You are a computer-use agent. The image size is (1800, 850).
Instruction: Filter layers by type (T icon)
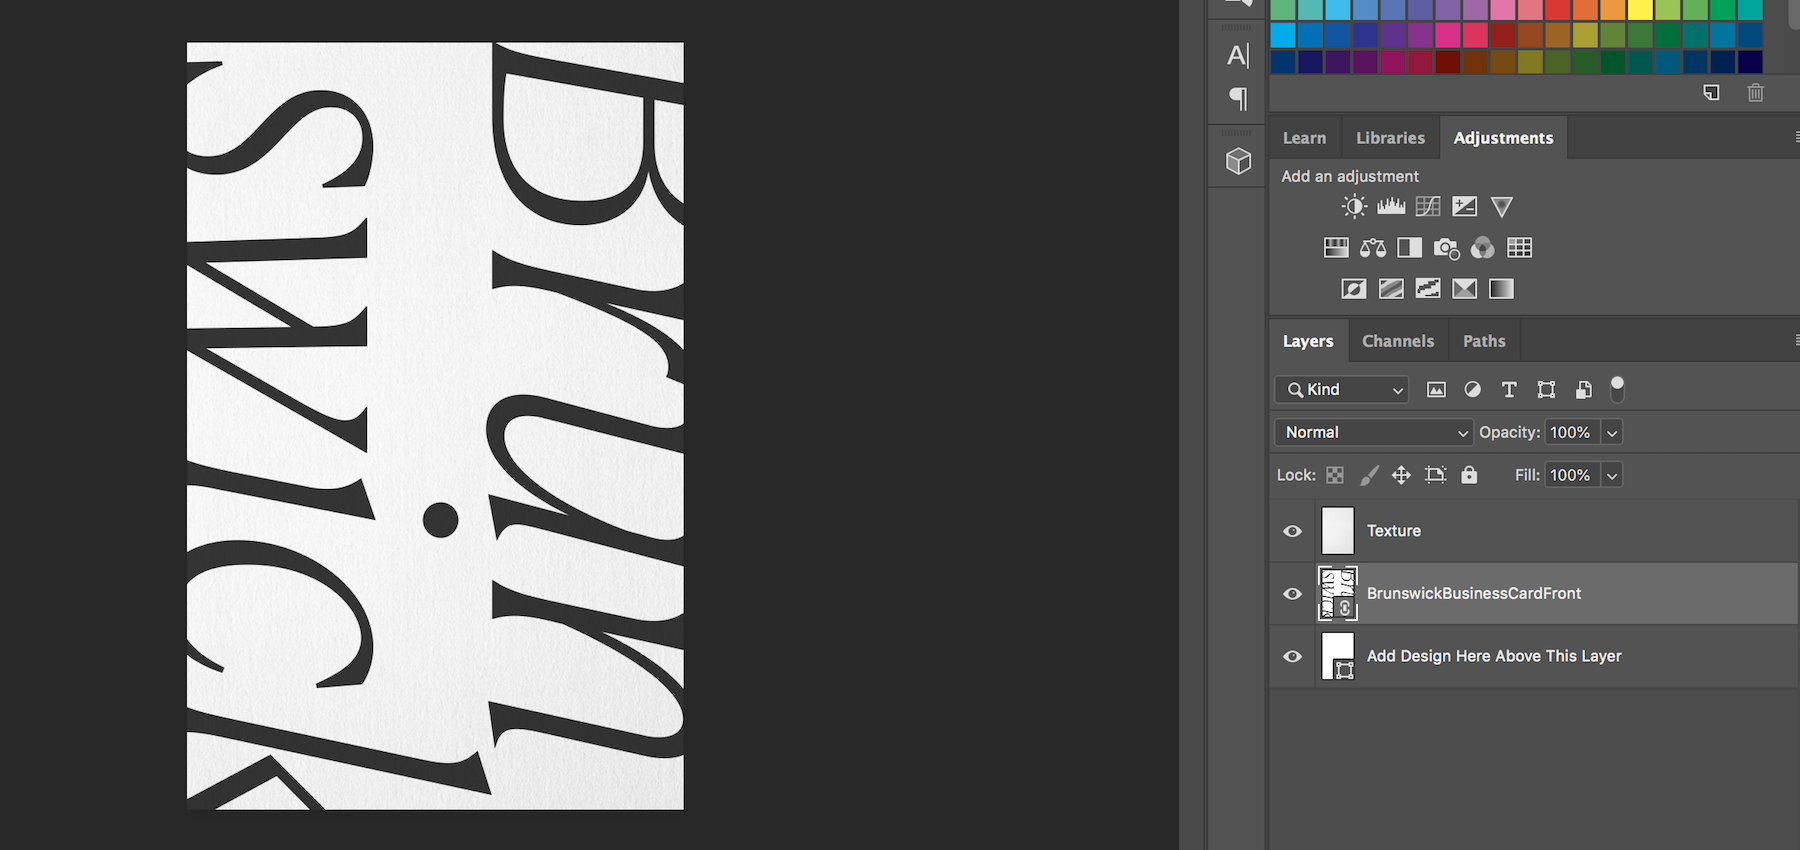coord(1509,390)
